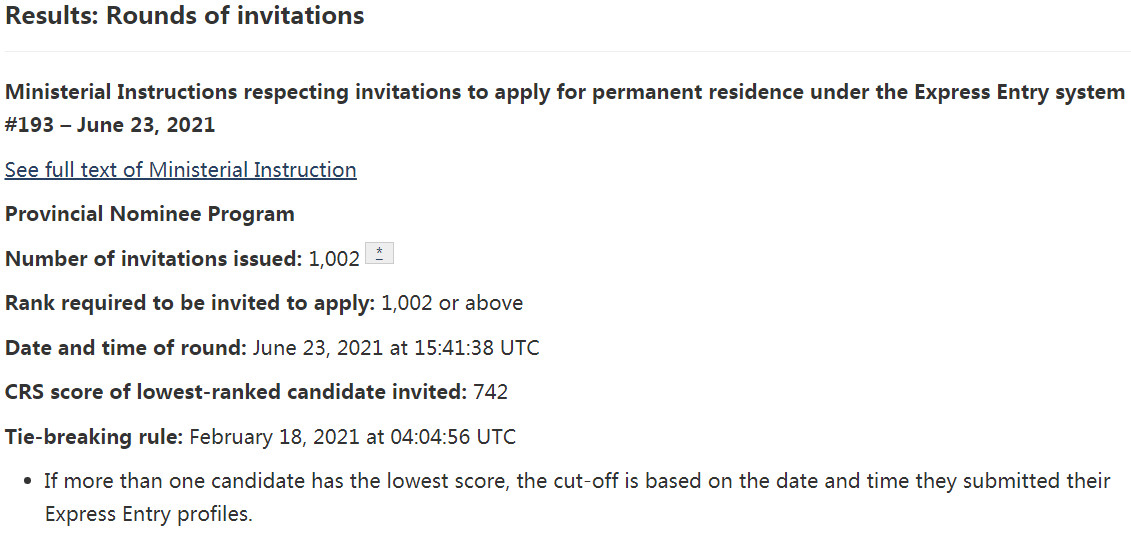Click the 'Number of invitations issued' label

(x=153, y=259)
